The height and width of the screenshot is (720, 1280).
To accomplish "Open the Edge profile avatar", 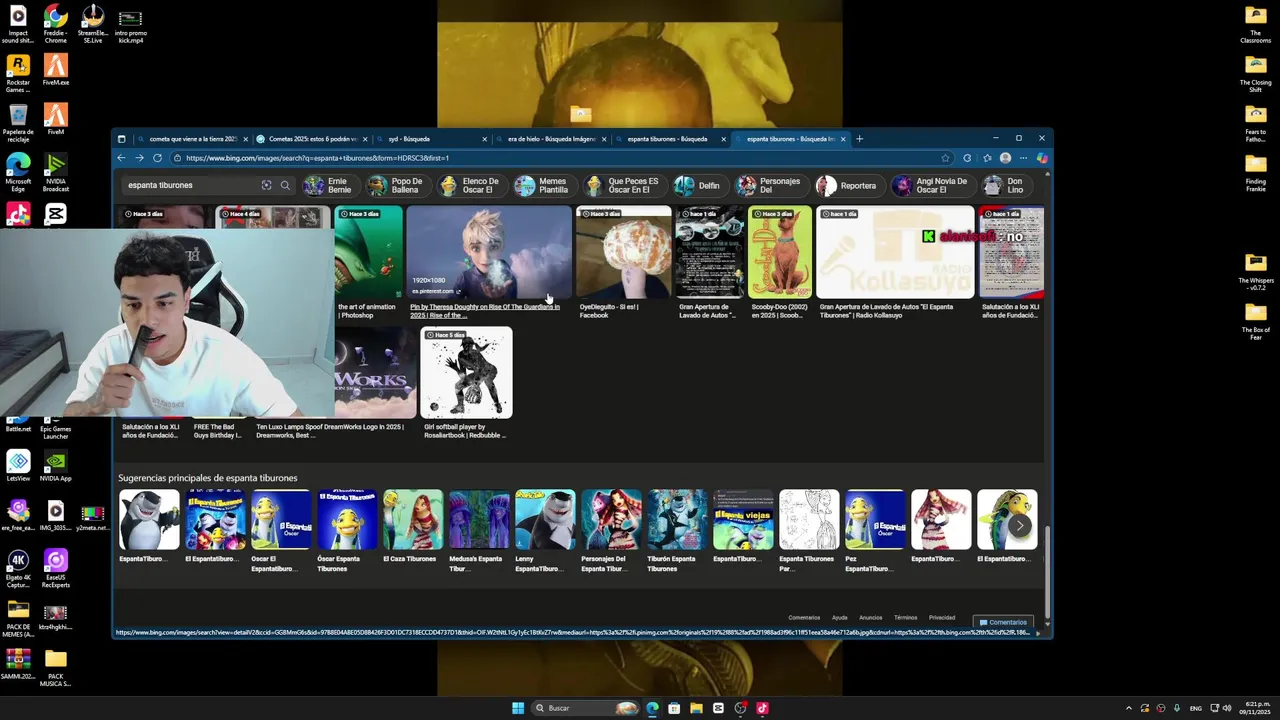I will coord(1005,158).
